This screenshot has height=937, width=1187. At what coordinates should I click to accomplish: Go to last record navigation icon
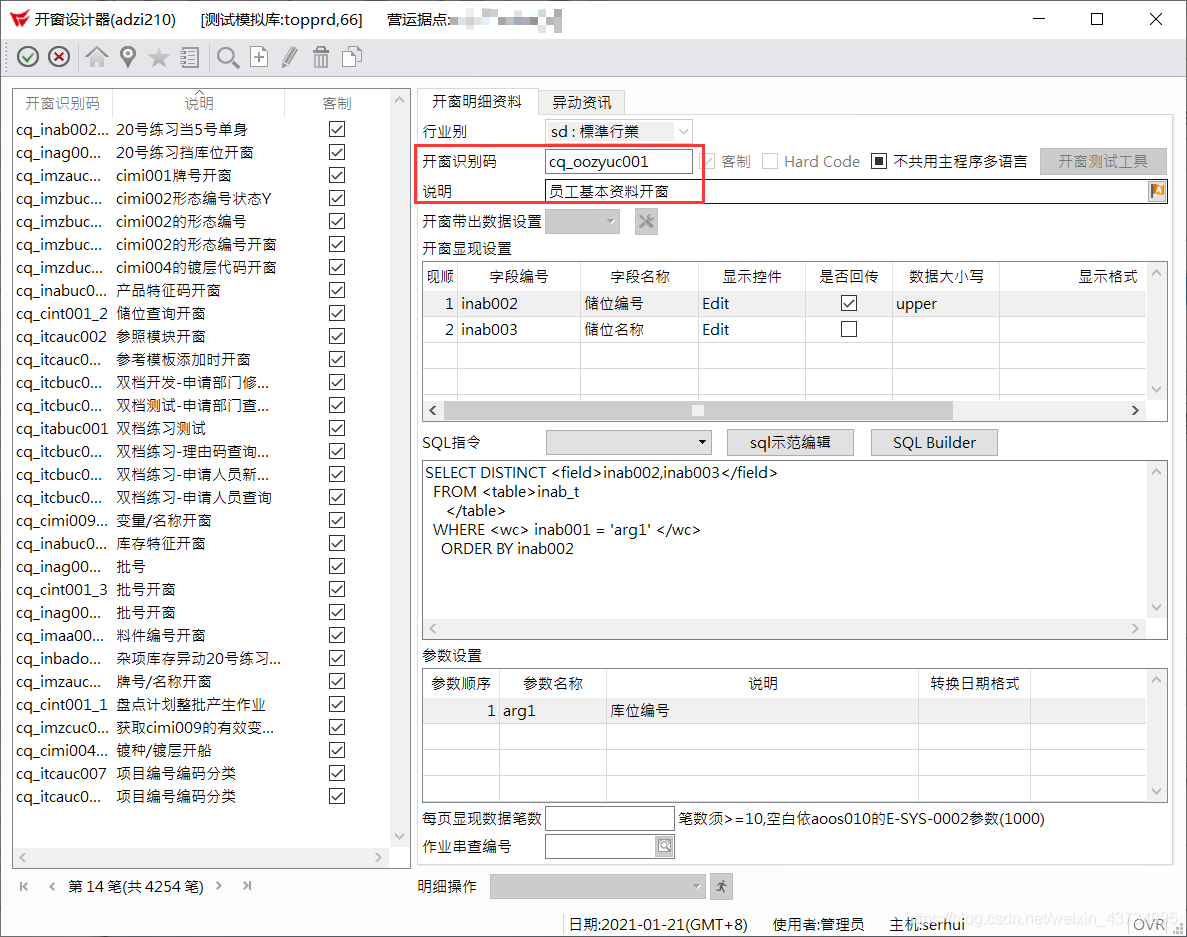(x=247, y=886)
